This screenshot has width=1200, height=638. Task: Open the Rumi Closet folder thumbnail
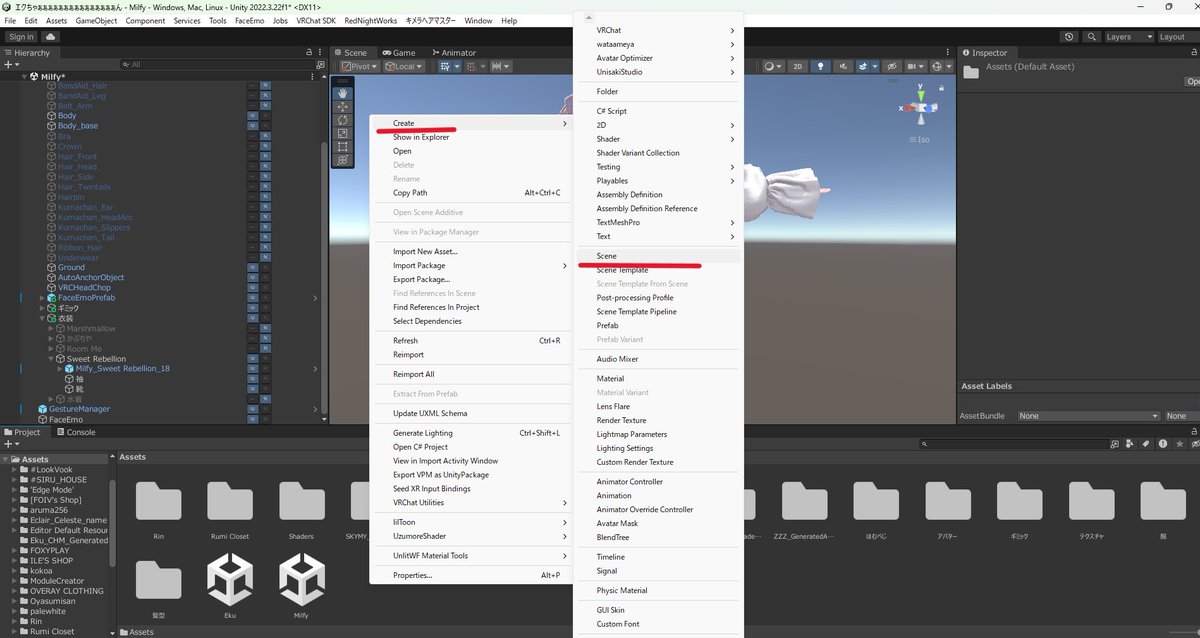coord(230,504)
